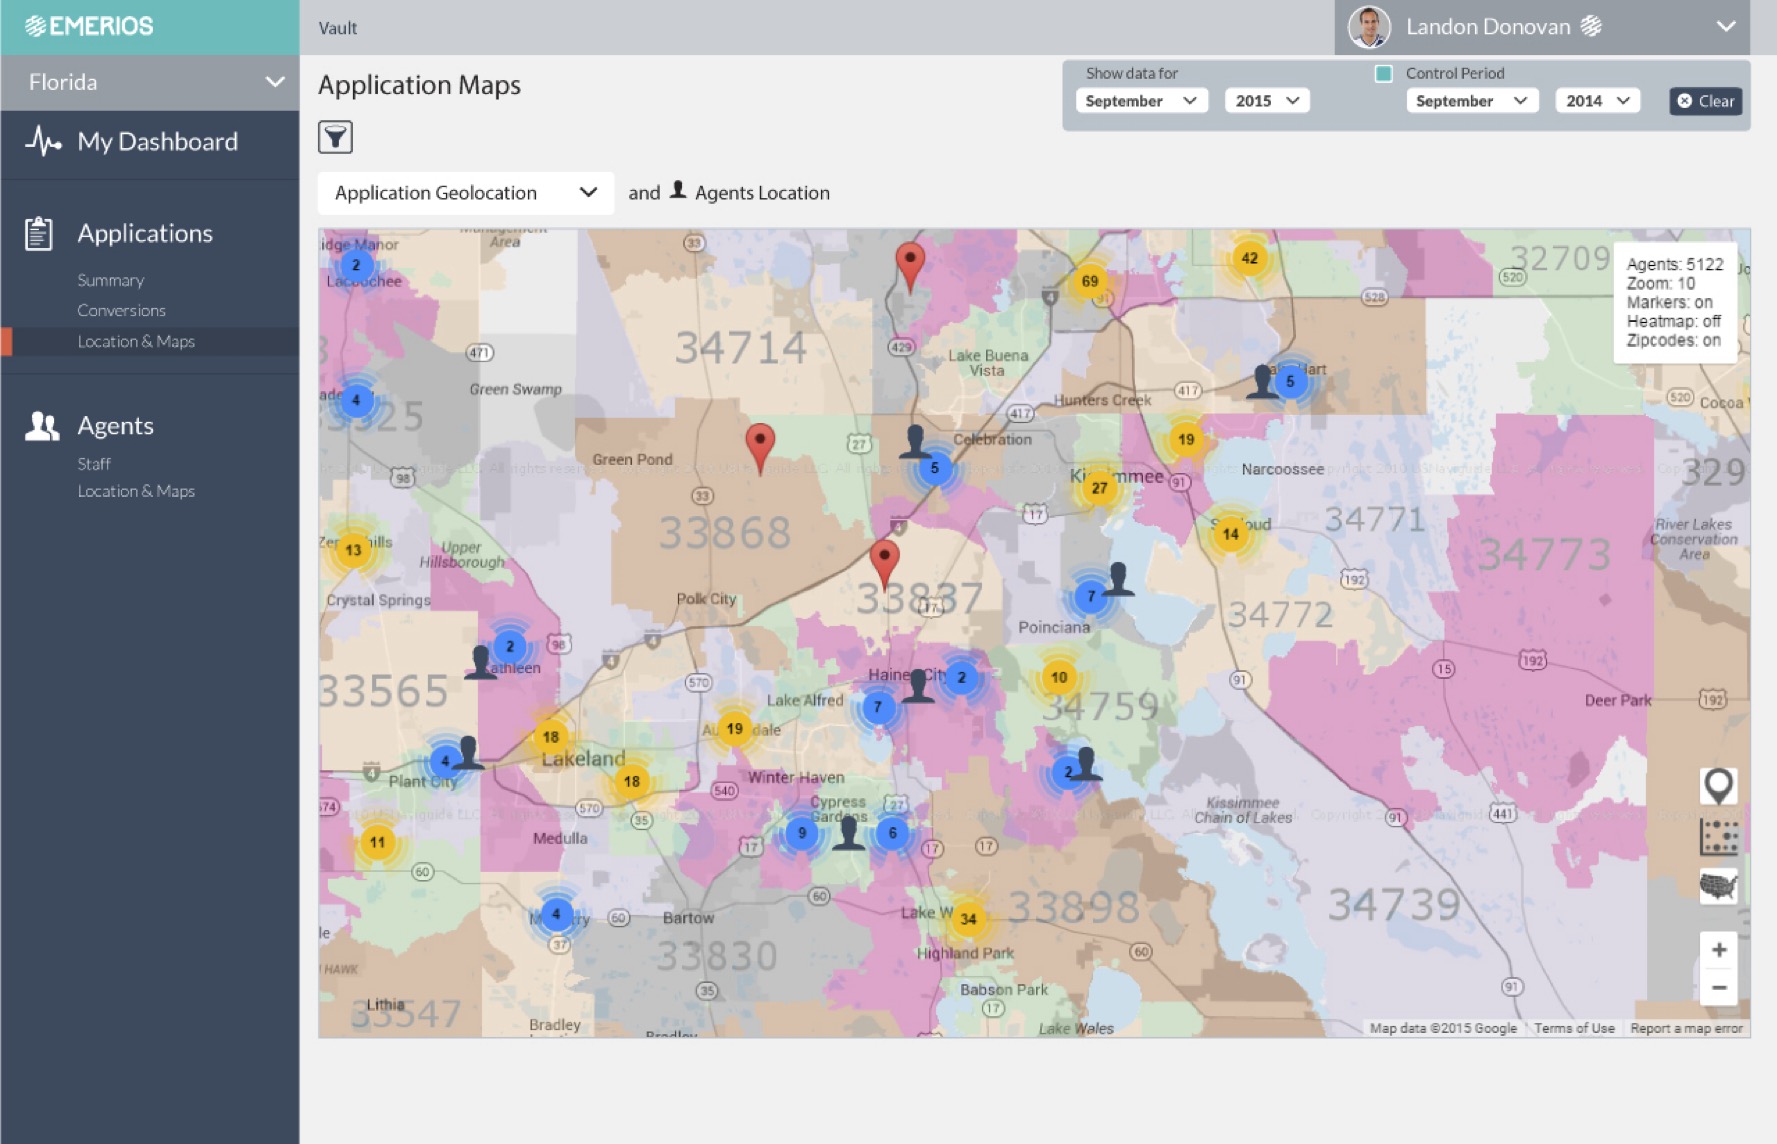Viewport: 1777px width, 1144px height.
Task: Go to Staff under Agents
Action: click(94, 464)
